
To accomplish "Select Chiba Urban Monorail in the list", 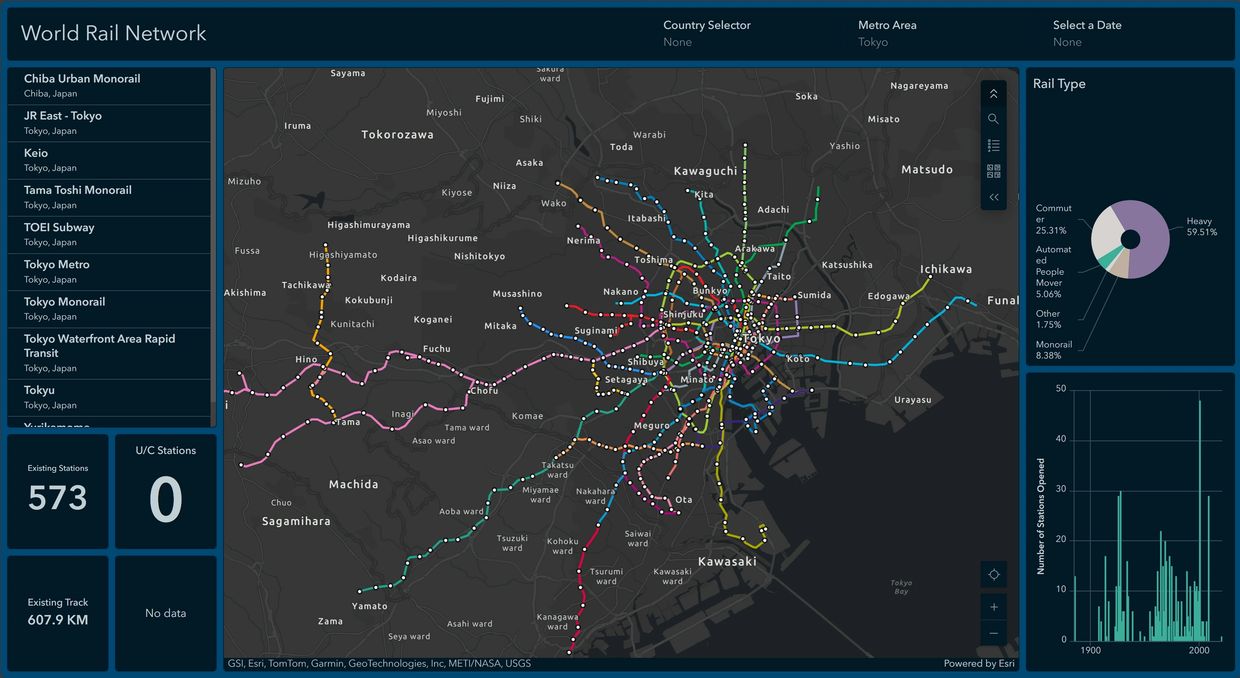I will click(109, 85).
